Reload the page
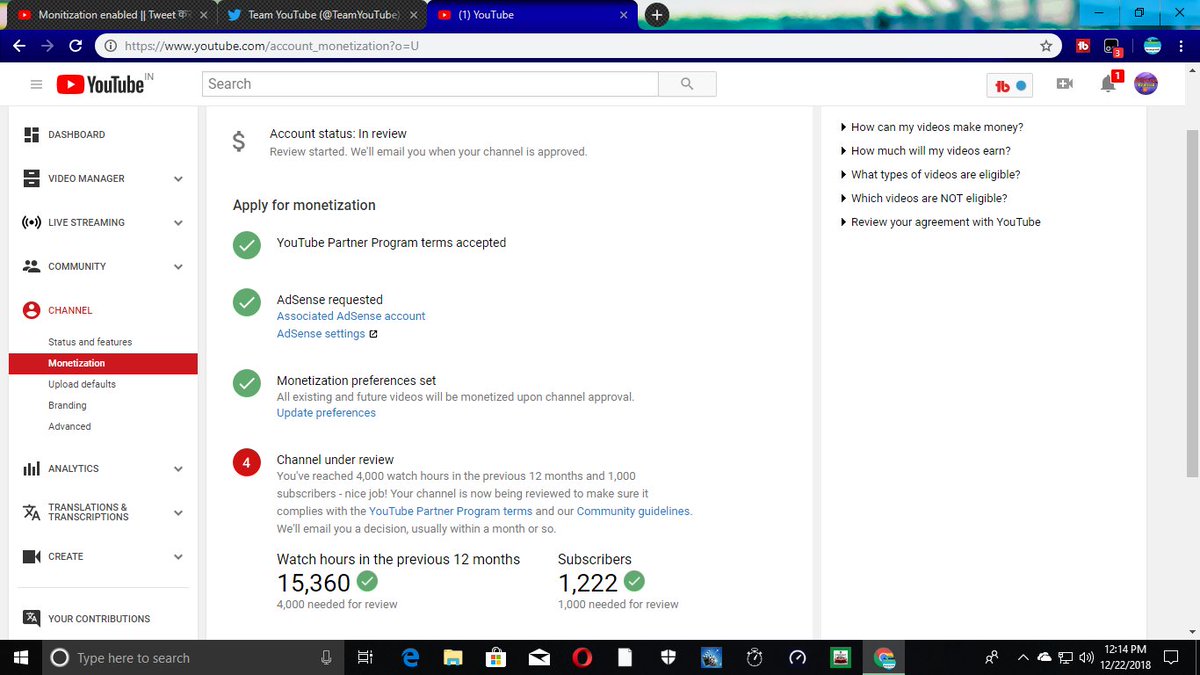The height and width of the screenshot is (675, 1200). click(x=76, y=46)
